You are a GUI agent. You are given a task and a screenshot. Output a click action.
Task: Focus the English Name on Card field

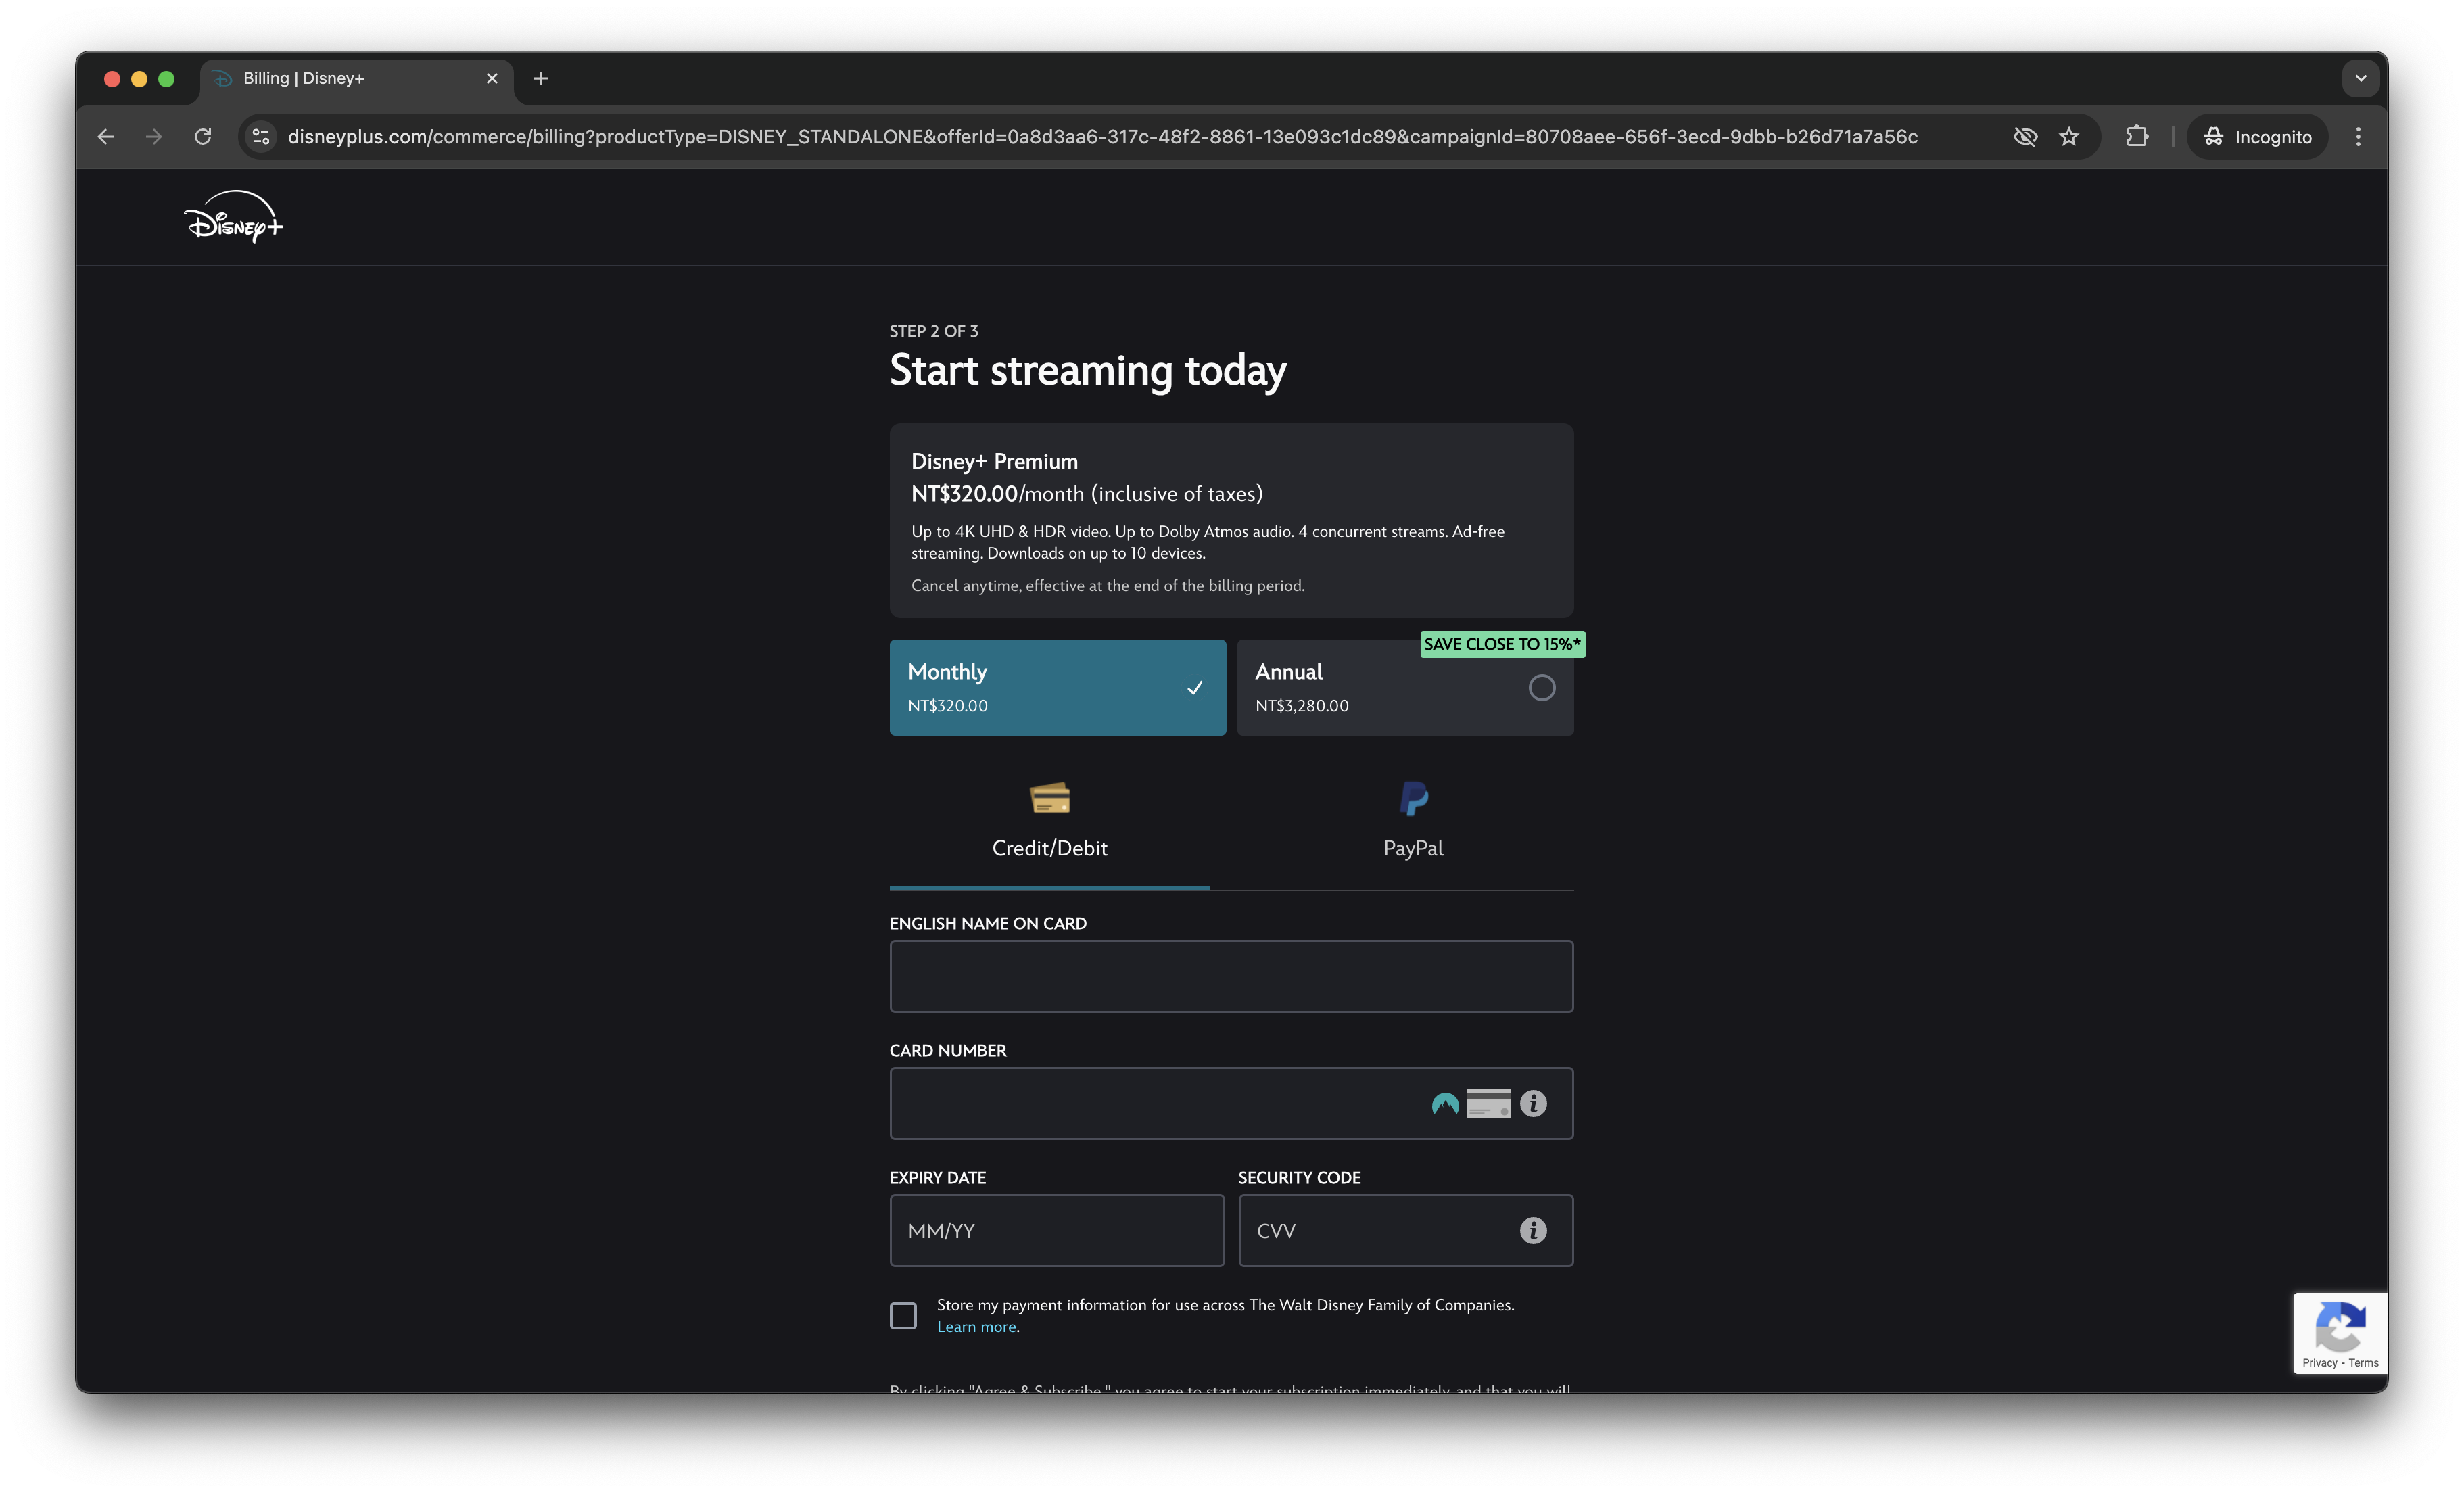coord(1231,976)
